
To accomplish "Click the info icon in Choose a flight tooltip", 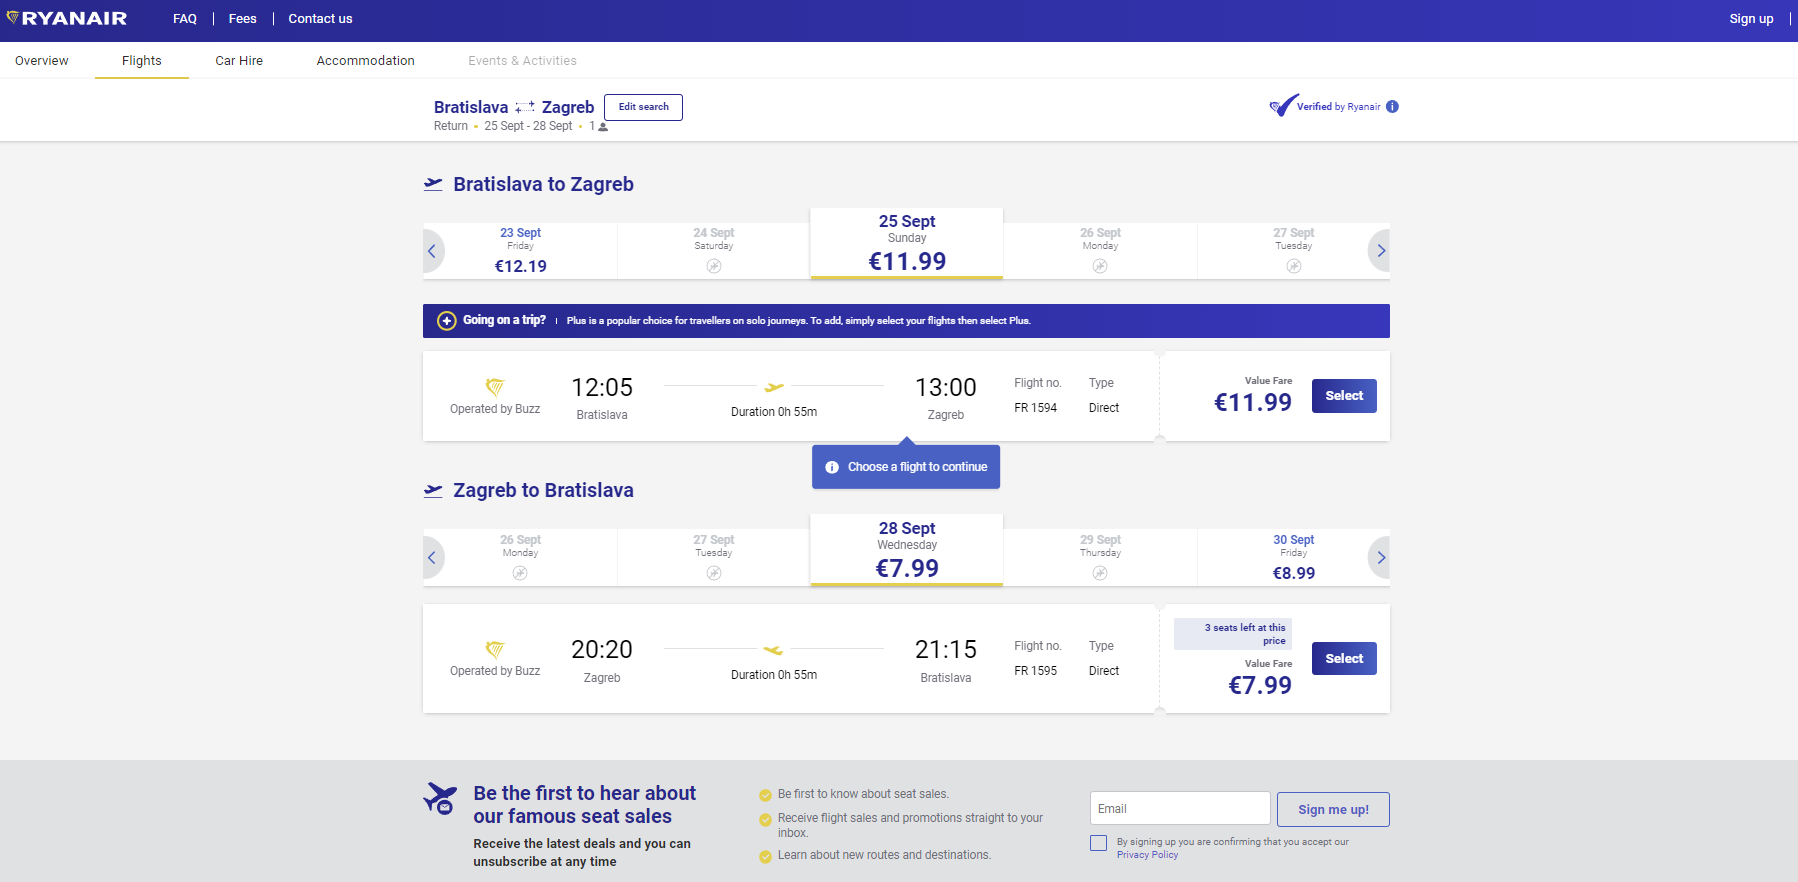I will click(x=832, y=467).
